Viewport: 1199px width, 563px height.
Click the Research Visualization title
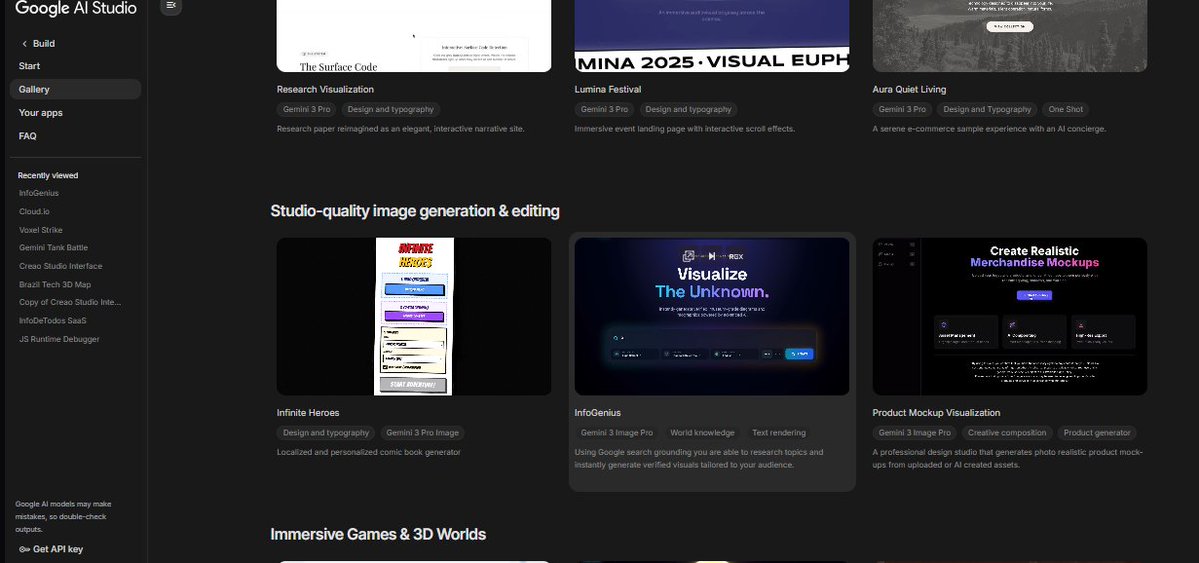pos(325,89)
